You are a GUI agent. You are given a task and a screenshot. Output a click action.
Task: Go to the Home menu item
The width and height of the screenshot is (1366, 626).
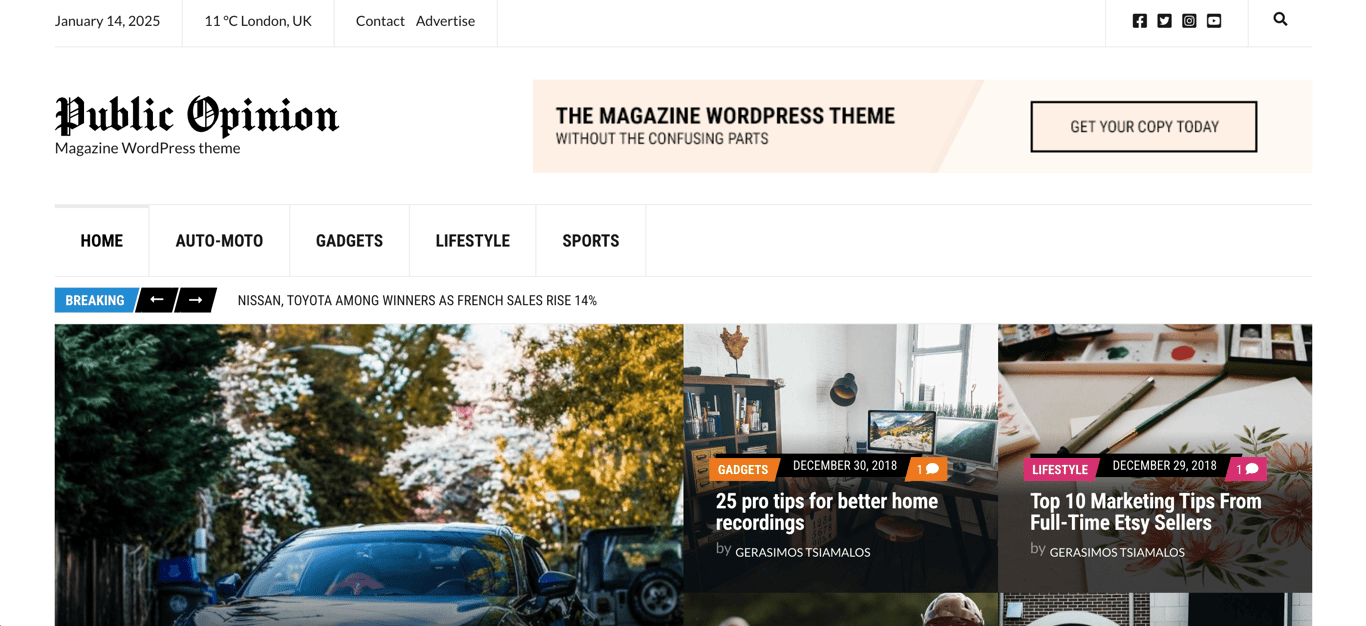tap(102, 241)
